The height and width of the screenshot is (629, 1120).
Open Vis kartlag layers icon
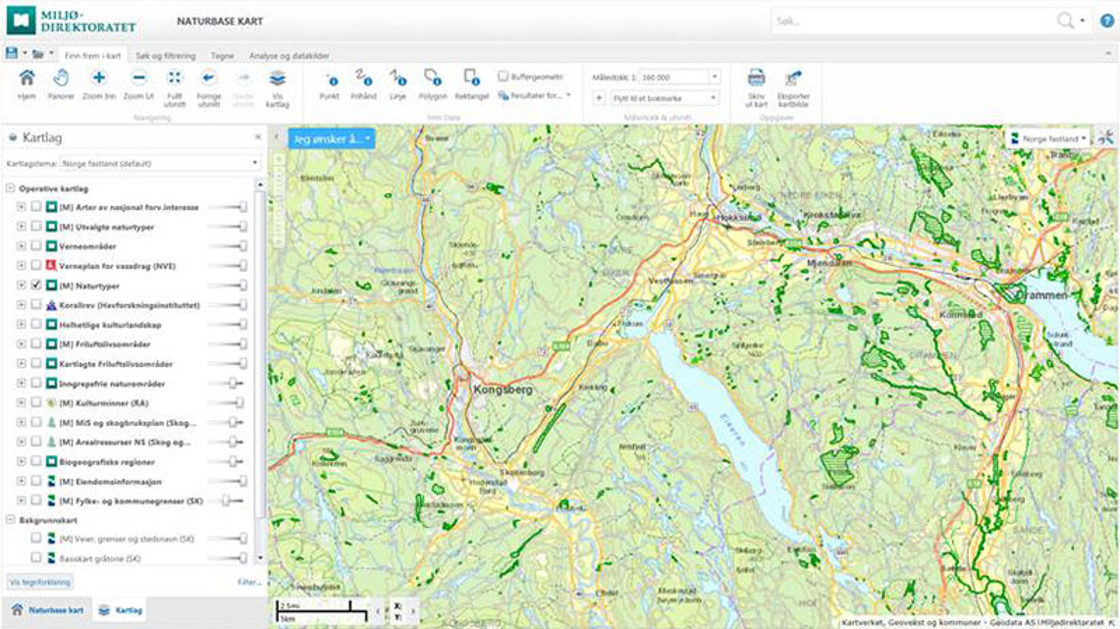point(277,78)
